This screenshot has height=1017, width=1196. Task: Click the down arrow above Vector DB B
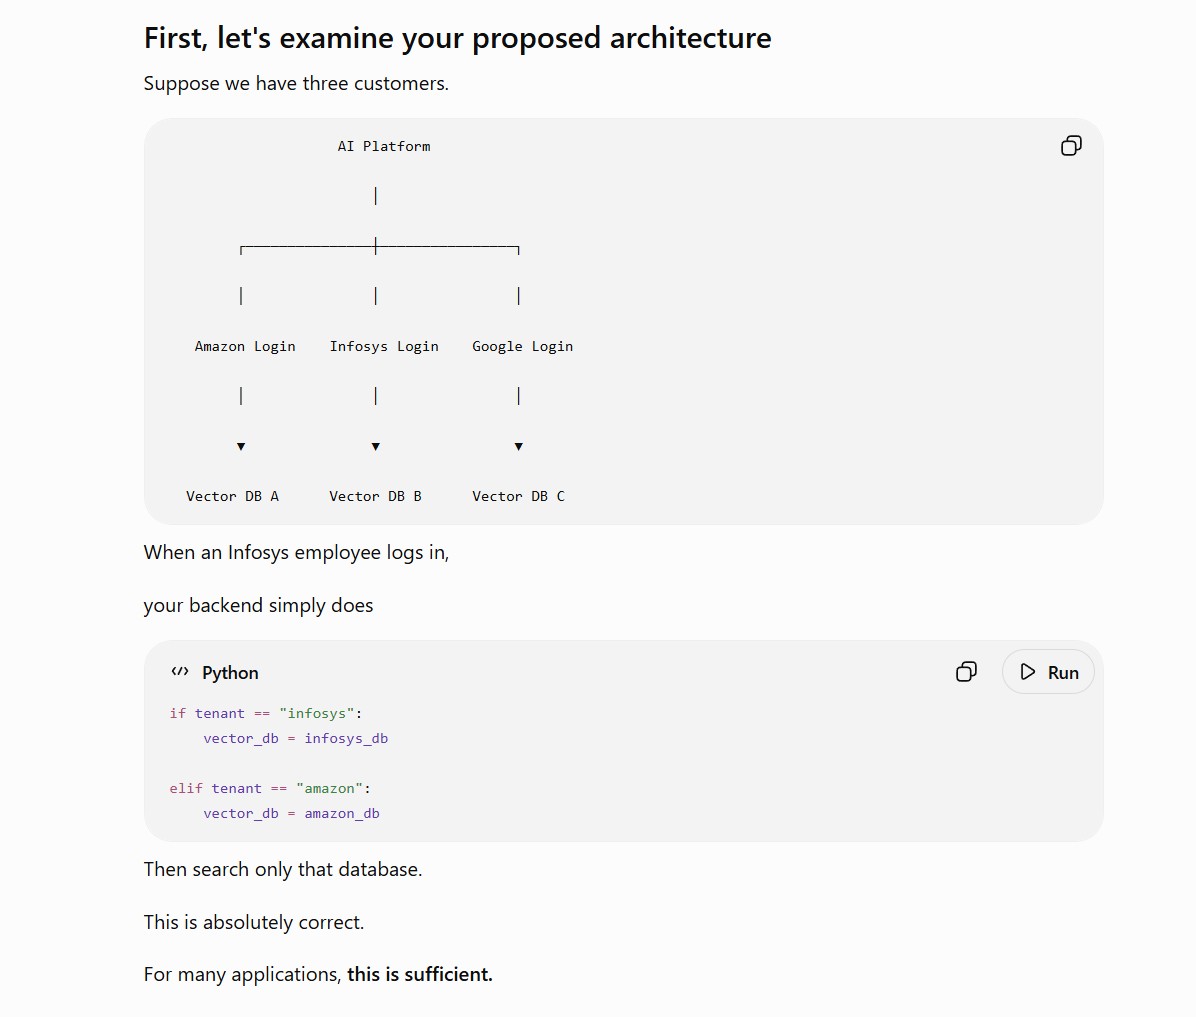375,446
